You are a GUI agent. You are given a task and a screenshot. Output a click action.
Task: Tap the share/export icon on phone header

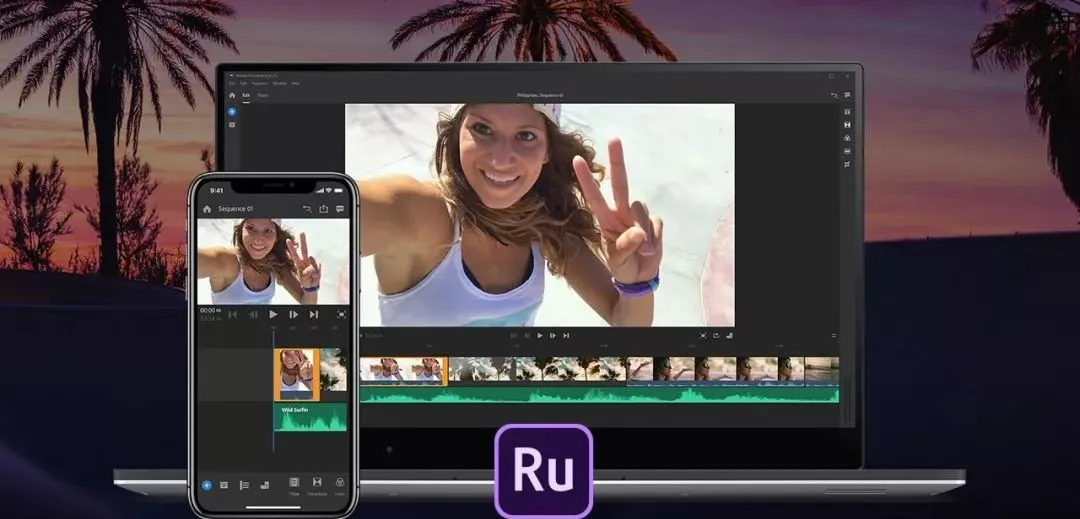[323, 209]
